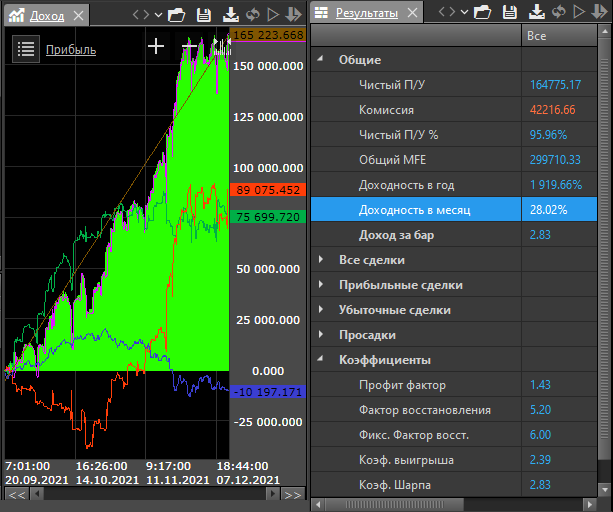Download icon in Результаты panel toolbar
Image resolution: width=613 pixels, height=512 pixels.
click(537, 12)
